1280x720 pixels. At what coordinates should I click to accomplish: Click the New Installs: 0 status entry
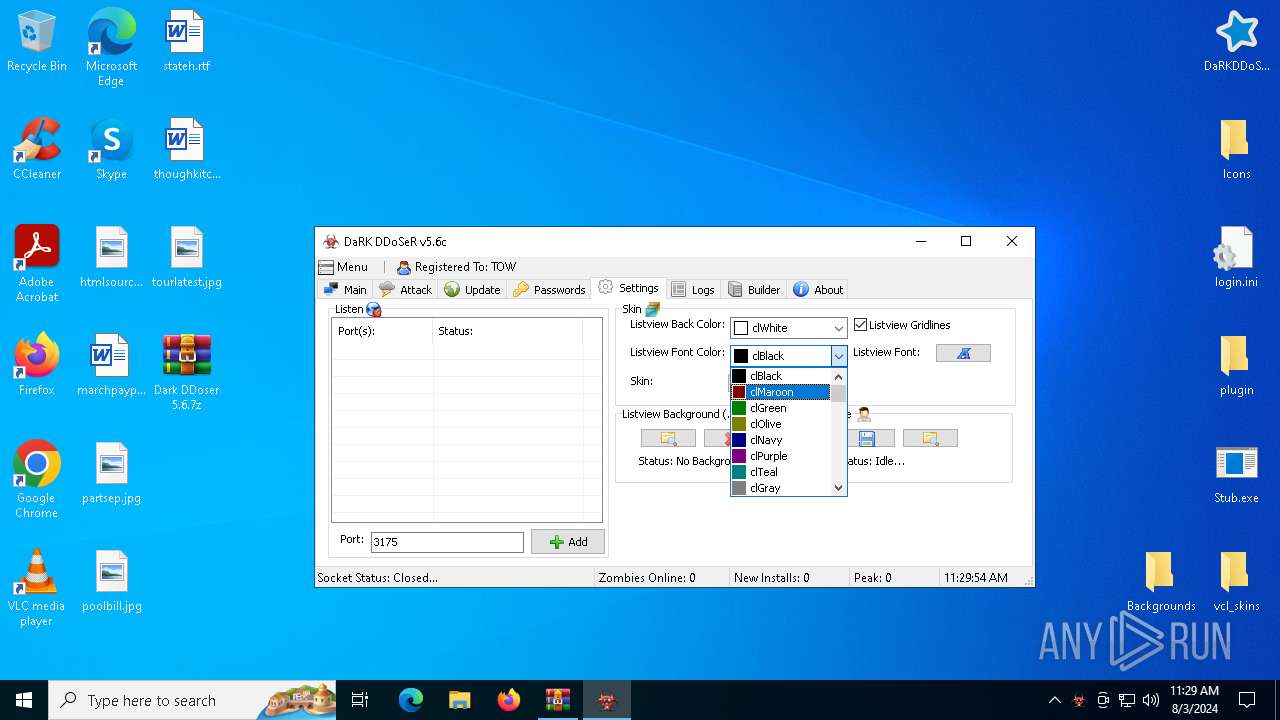[x=772, y=578]
